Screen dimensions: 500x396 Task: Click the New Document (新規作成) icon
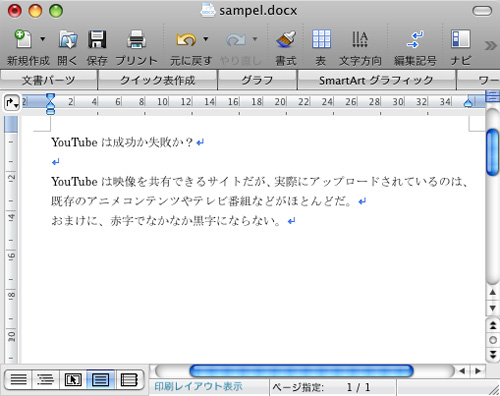click(23, 39)
